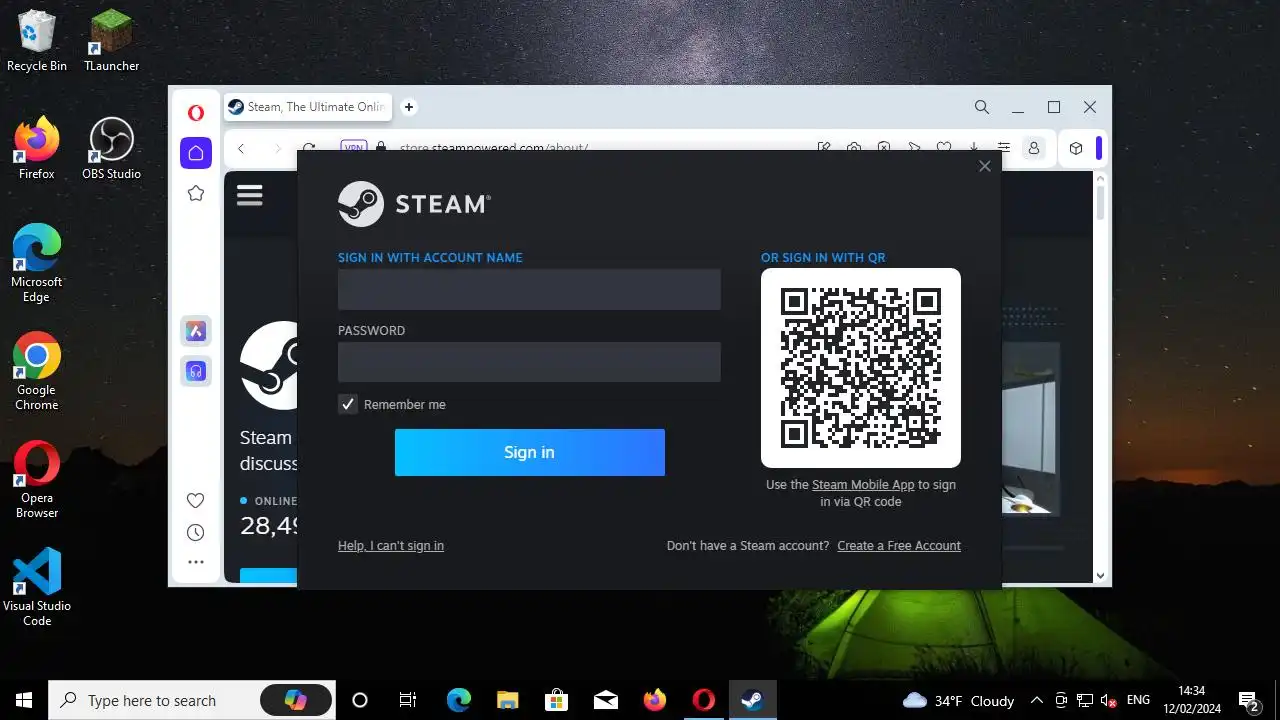Open Opera Browser desktop shortcut
This screenshot has width=1280, height=720.
[x=37, y=480]
